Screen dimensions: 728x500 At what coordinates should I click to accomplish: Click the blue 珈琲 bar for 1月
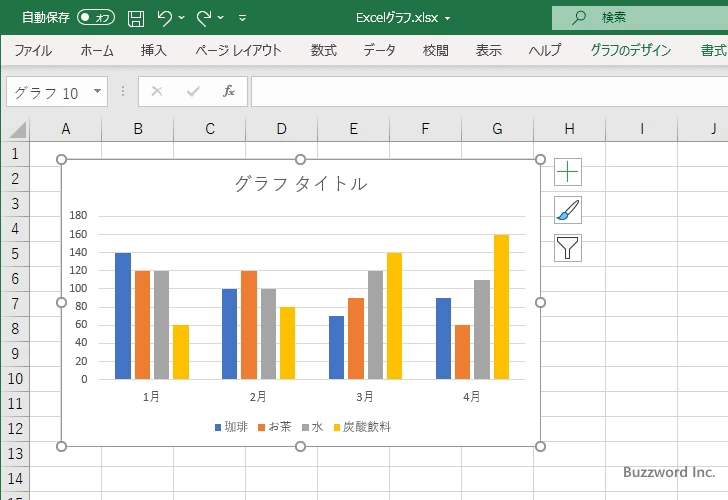(x=123, y=316)
